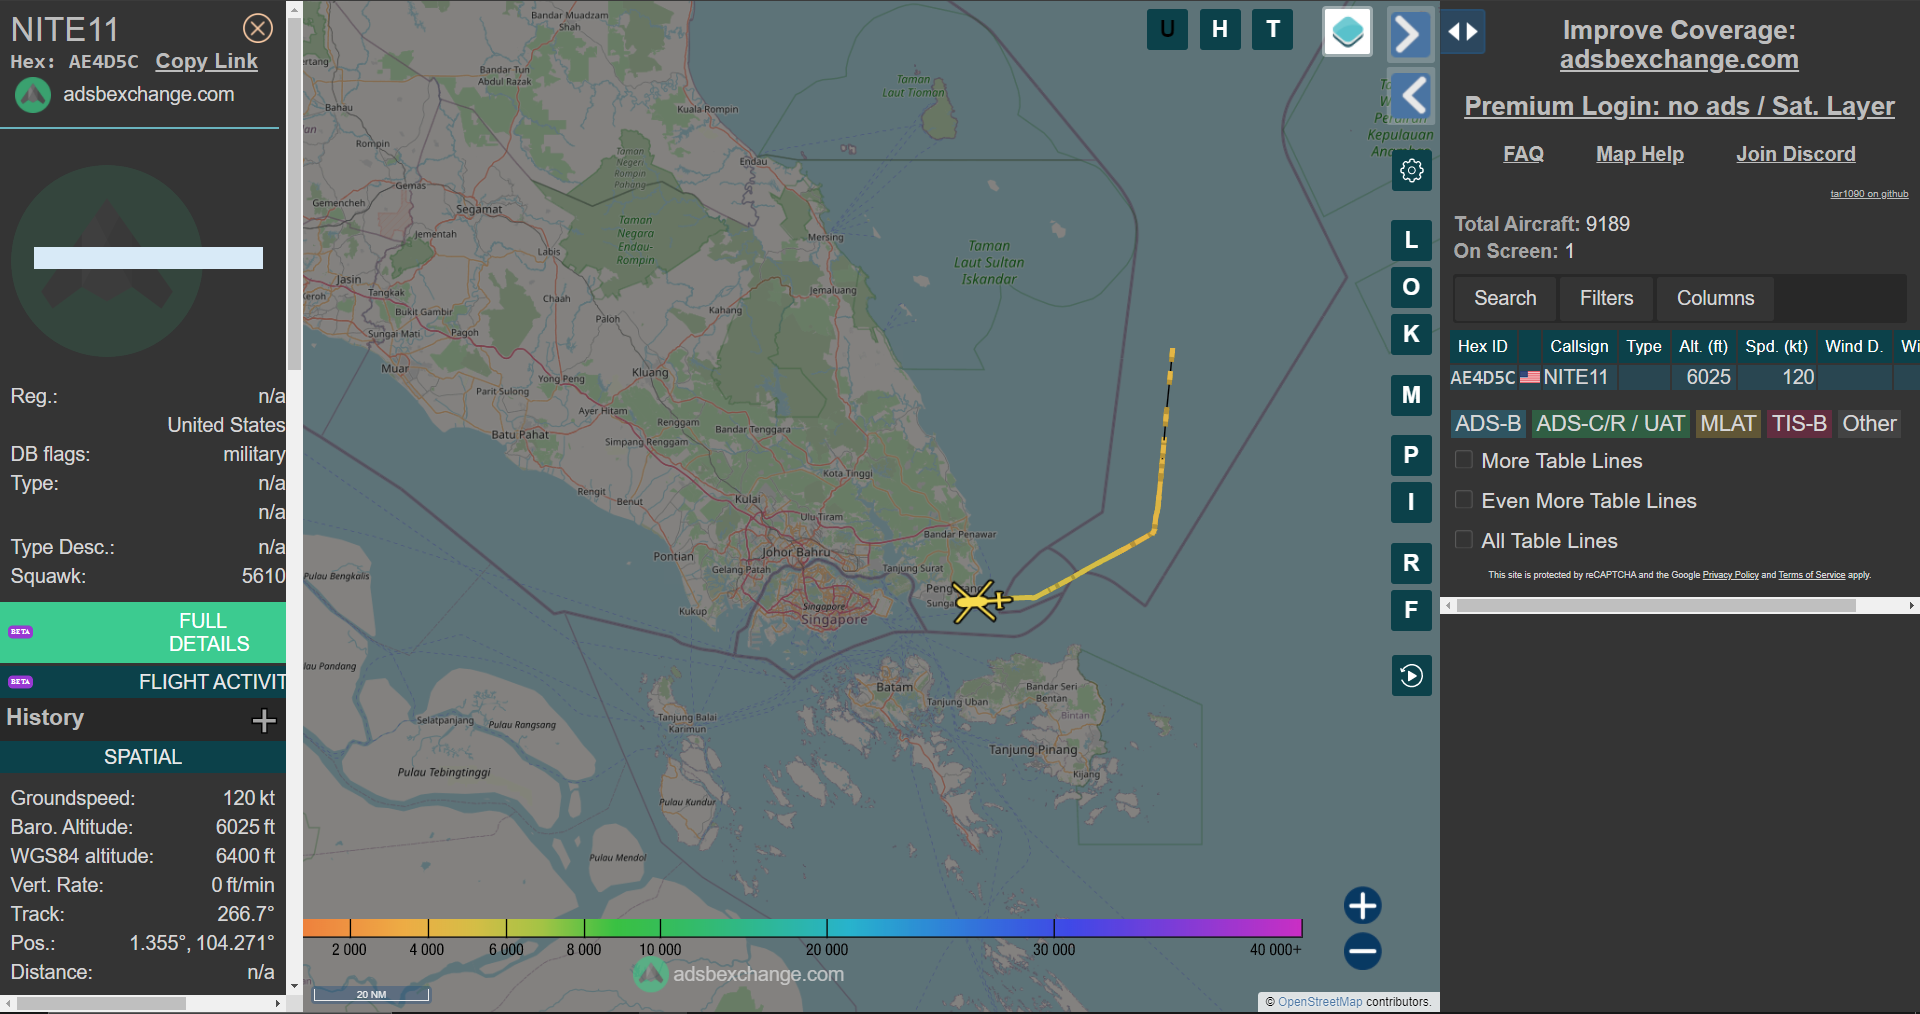This screenshot has width=1920, height=1014.
Task: Open Privacy Policy link
Action: pos(1730,575)
